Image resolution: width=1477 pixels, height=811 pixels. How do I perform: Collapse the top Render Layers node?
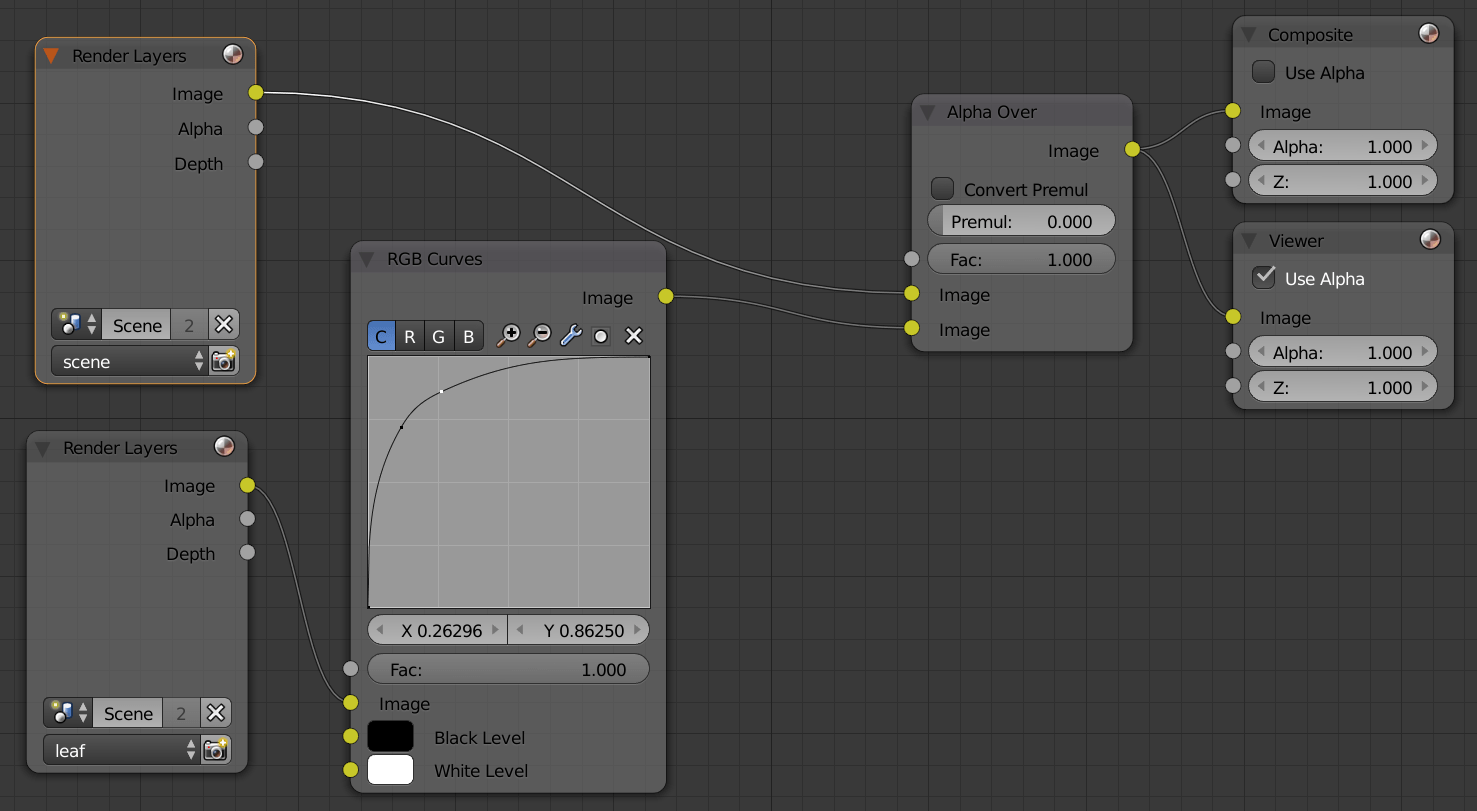coord(50,56)
